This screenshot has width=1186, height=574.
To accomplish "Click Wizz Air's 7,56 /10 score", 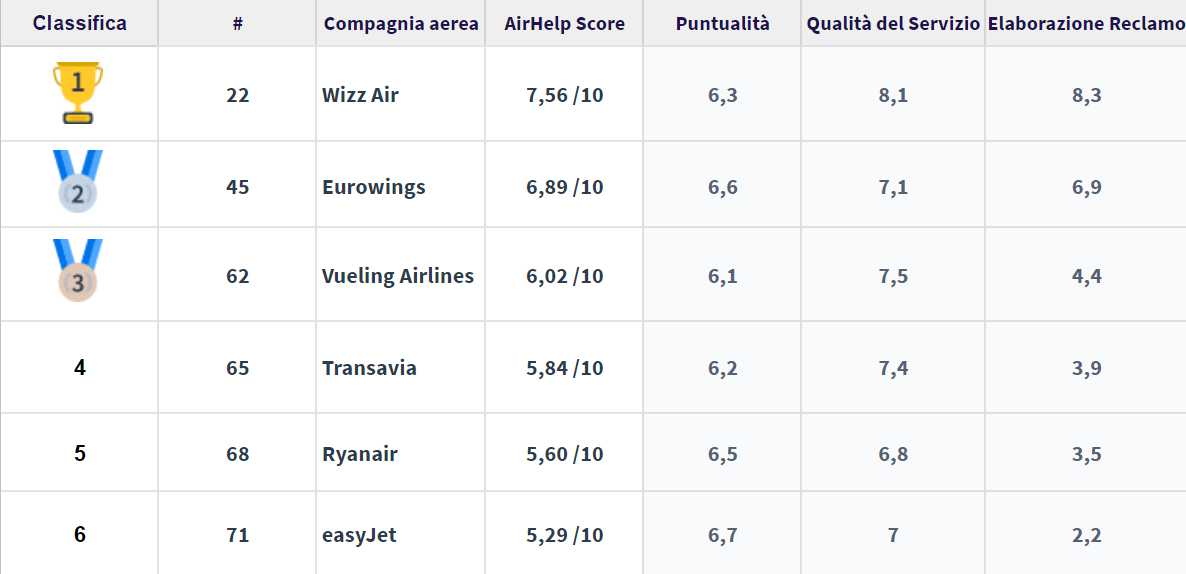I will pyautogui.click(x=564, y=95).
